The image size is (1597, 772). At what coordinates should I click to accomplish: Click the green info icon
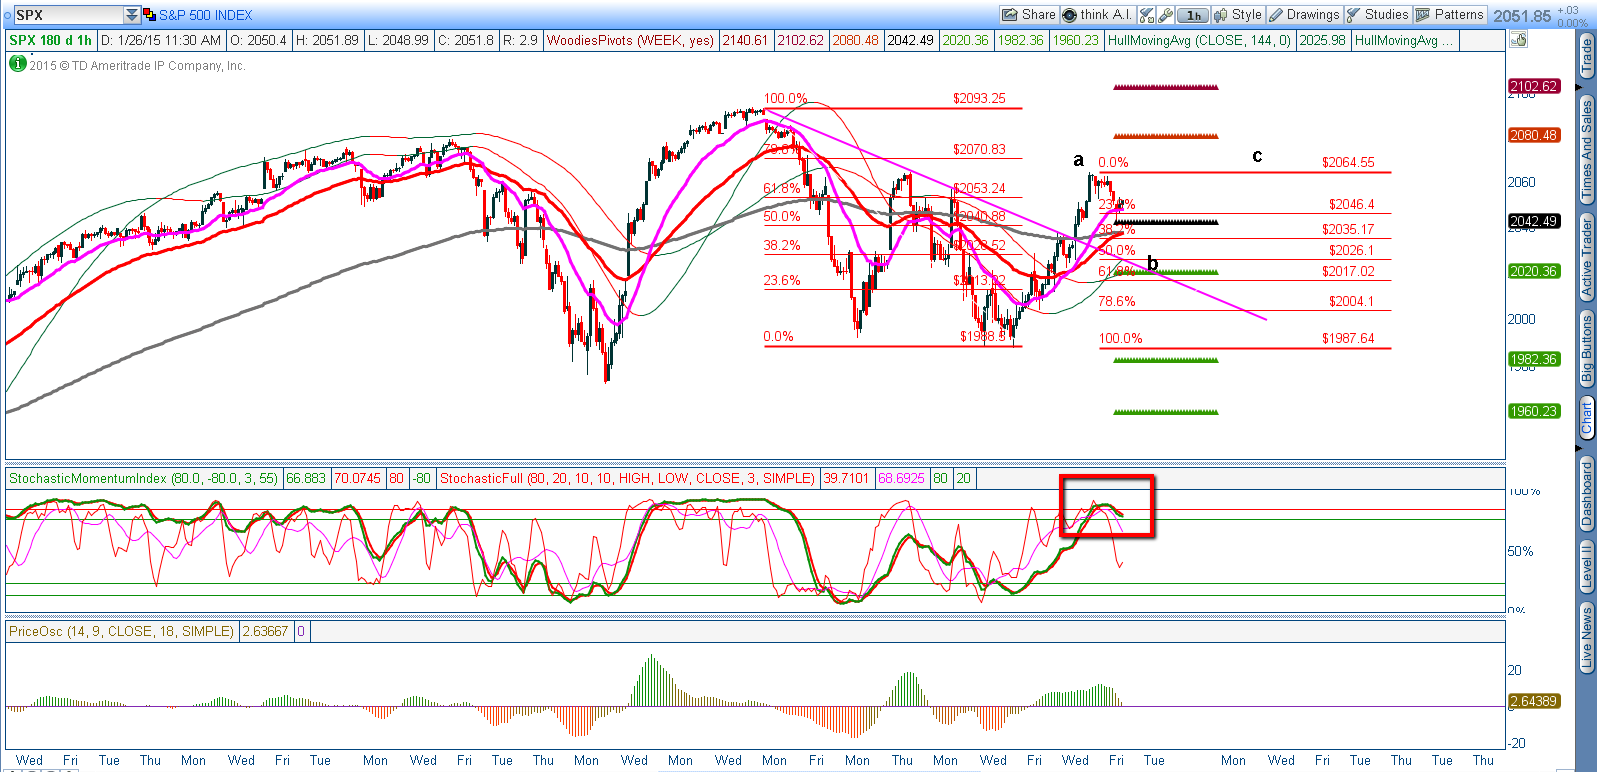(x=17, y=64)
